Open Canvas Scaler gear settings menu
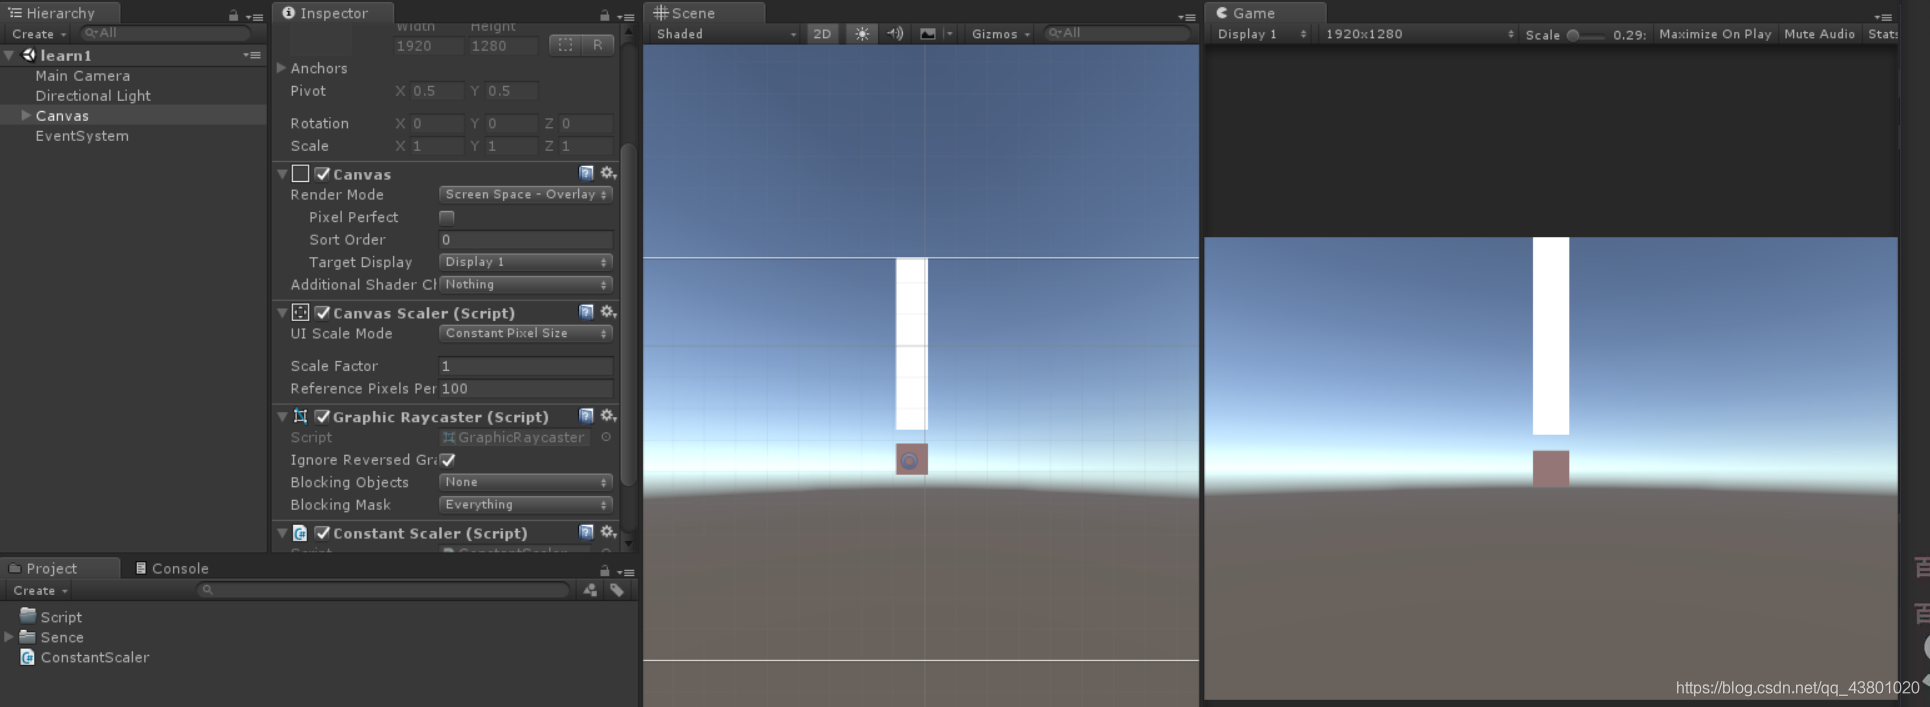This screenshot has width=1930, height=707. click(x=607, y=312)
